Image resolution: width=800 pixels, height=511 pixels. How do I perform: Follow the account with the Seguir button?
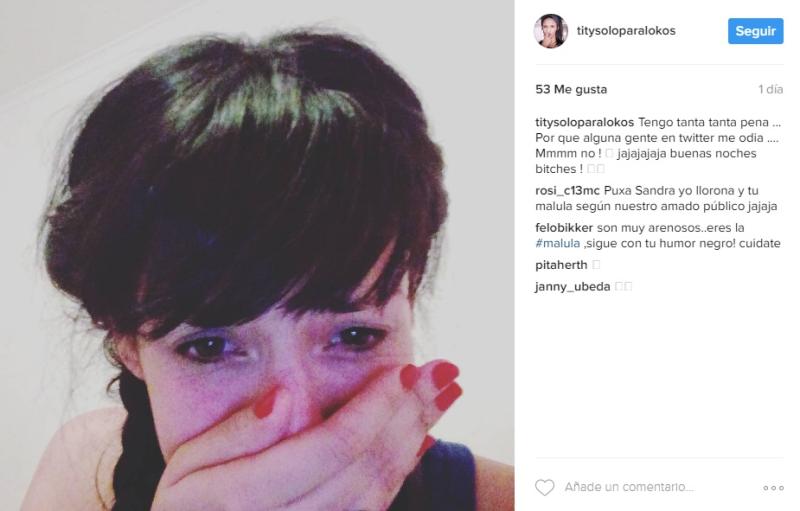(x=755, y=31)
